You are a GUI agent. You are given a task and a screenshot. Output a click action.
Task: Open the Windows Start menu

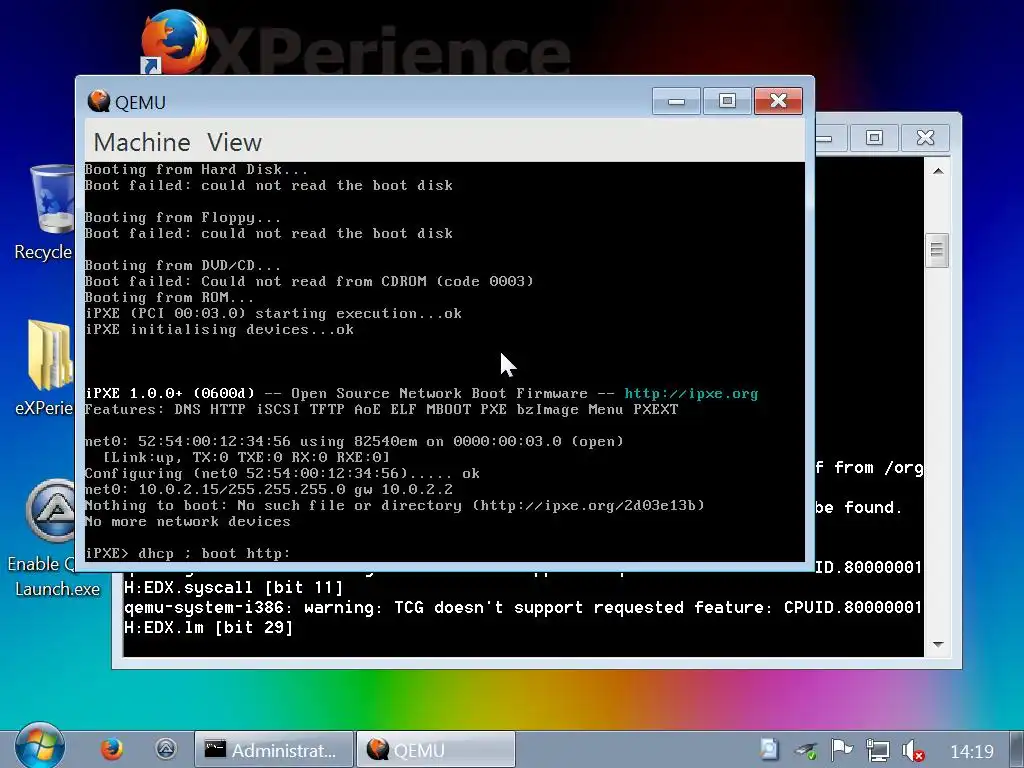click(x=39, y=746)
